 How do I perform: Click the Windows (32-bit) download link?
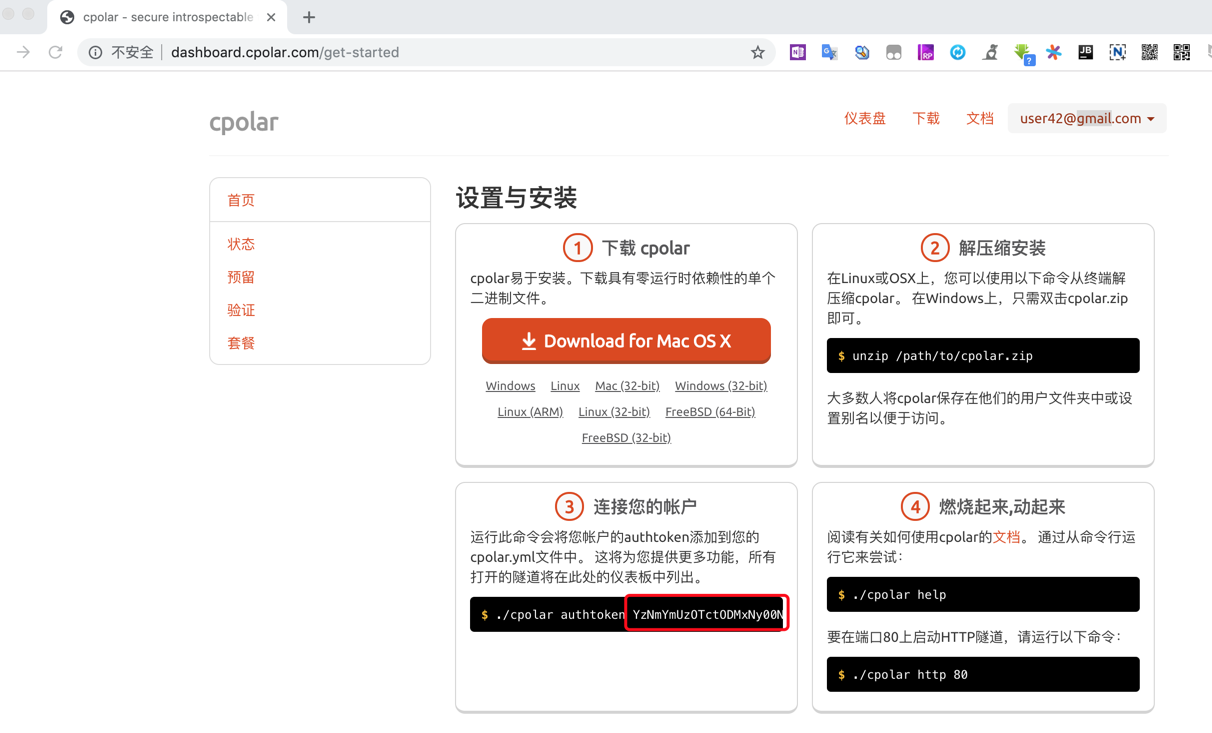(721, 386)
